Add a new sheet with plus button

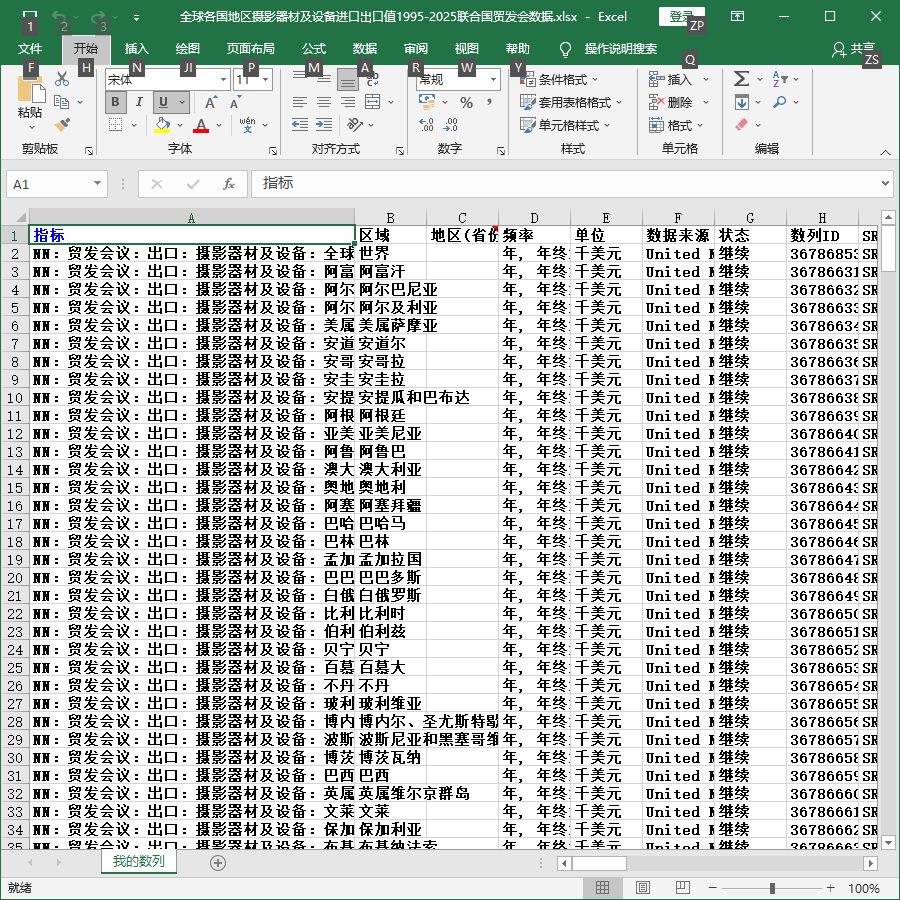(x=218, y=863)
